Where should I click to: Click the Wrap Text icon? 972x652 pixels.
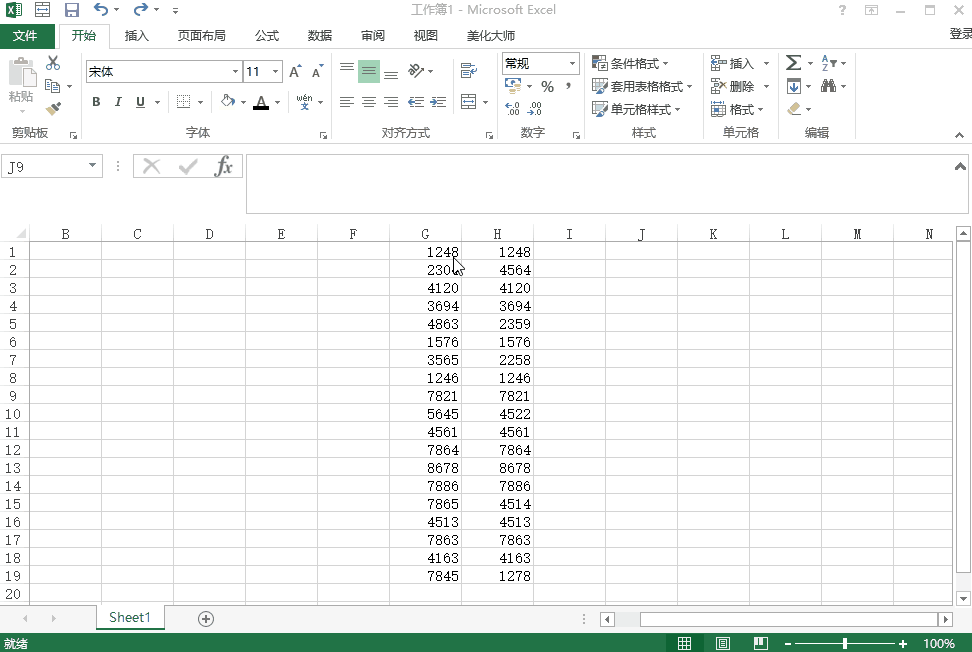pos(469,71)
